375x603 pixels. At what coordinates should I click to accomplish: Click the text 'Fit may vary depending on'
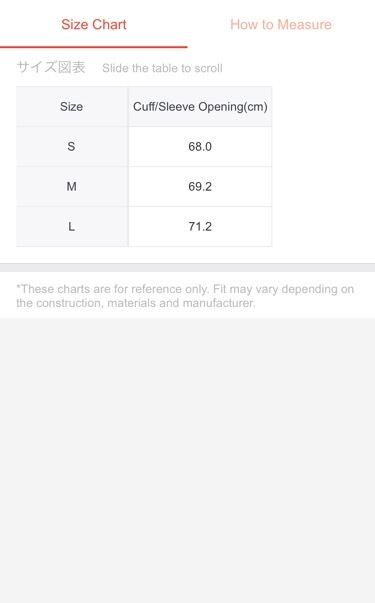283,289
